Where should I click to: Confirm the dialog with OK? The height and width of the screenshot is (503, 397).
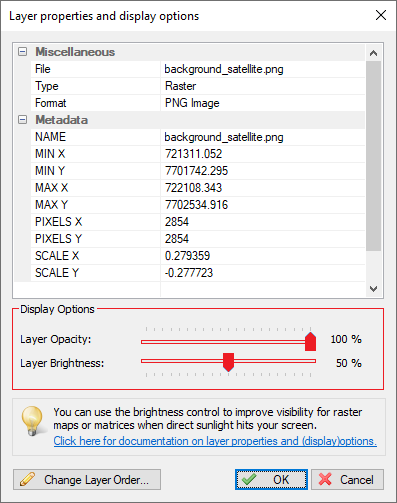pyautogui.click(x=271, y=479)
